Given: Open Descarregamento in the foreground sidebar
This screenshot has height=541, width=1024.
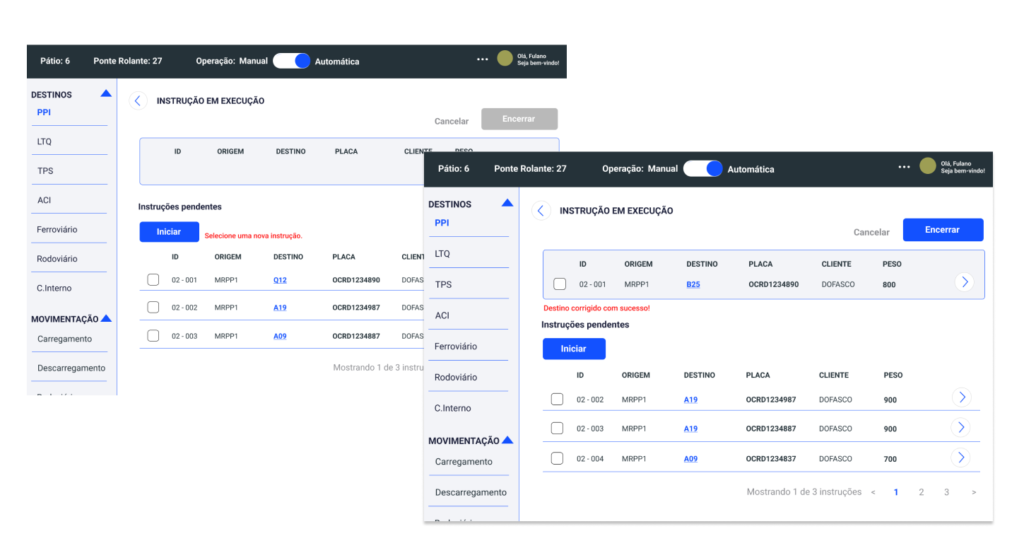Looking at the screenshot, I should pos(470,492).
